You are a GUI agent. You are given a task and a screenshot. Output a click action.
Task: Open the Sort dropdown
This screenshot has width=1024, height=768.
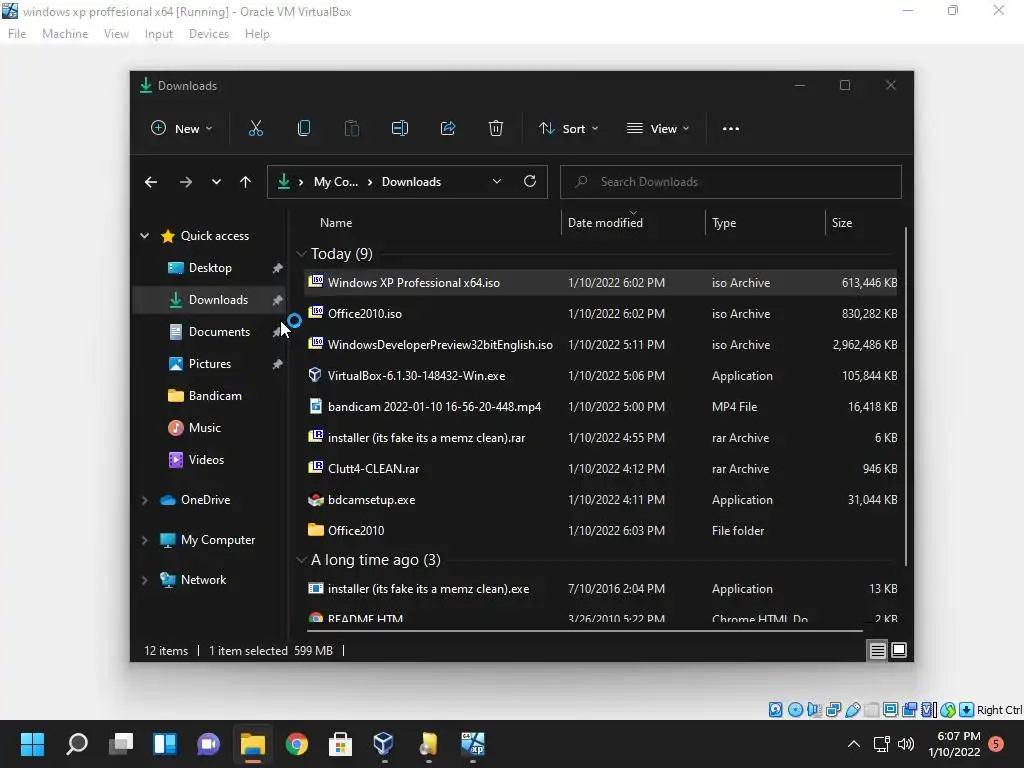point(568,129)
